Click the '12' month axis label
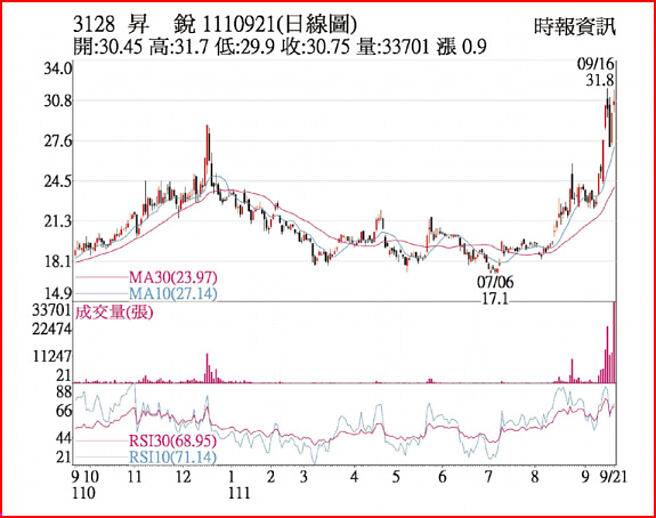 [x=183, y=477]
